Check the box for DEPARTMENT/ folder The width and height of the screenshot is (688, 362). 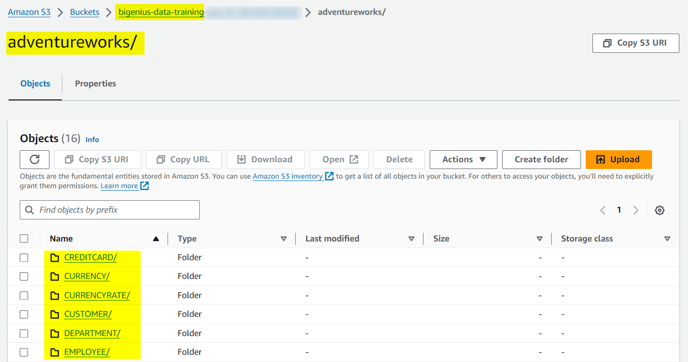pos(24,333)
